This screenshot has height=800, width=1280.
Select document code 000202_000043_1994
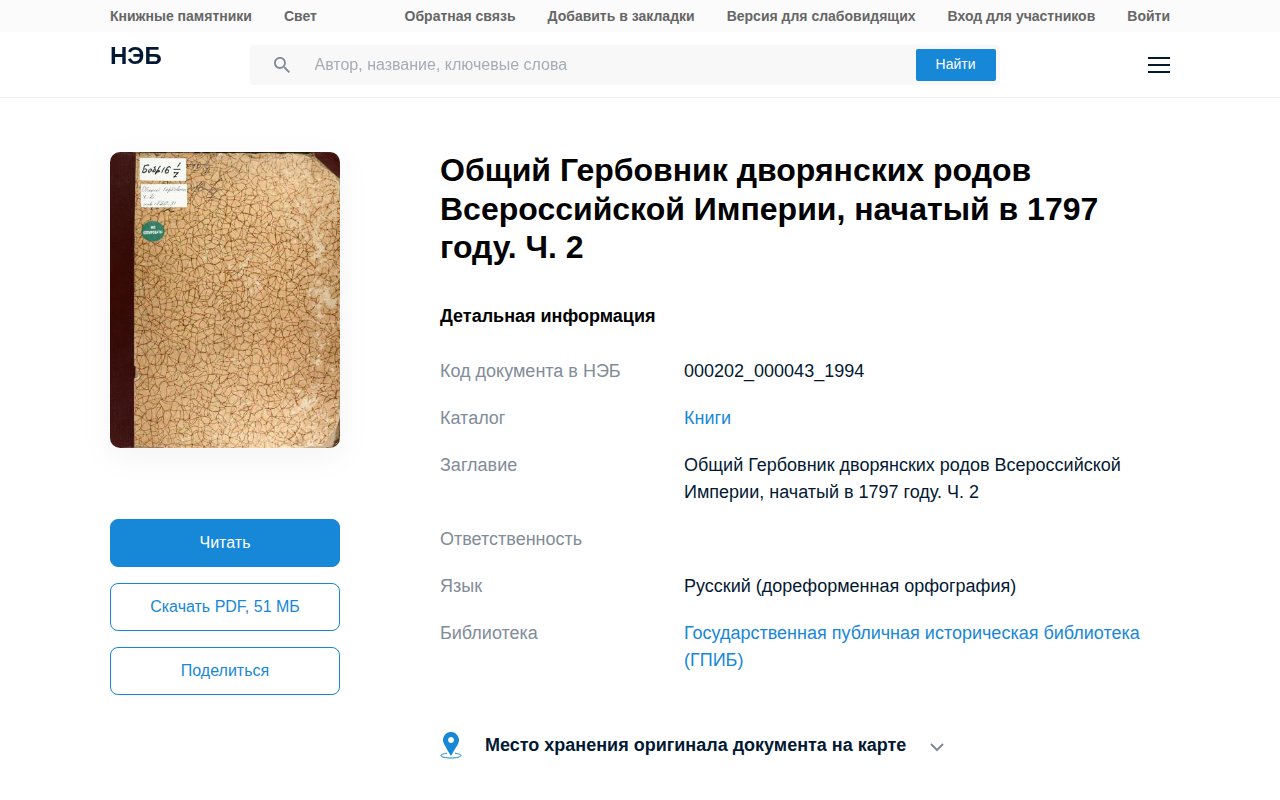click(774, 371)
